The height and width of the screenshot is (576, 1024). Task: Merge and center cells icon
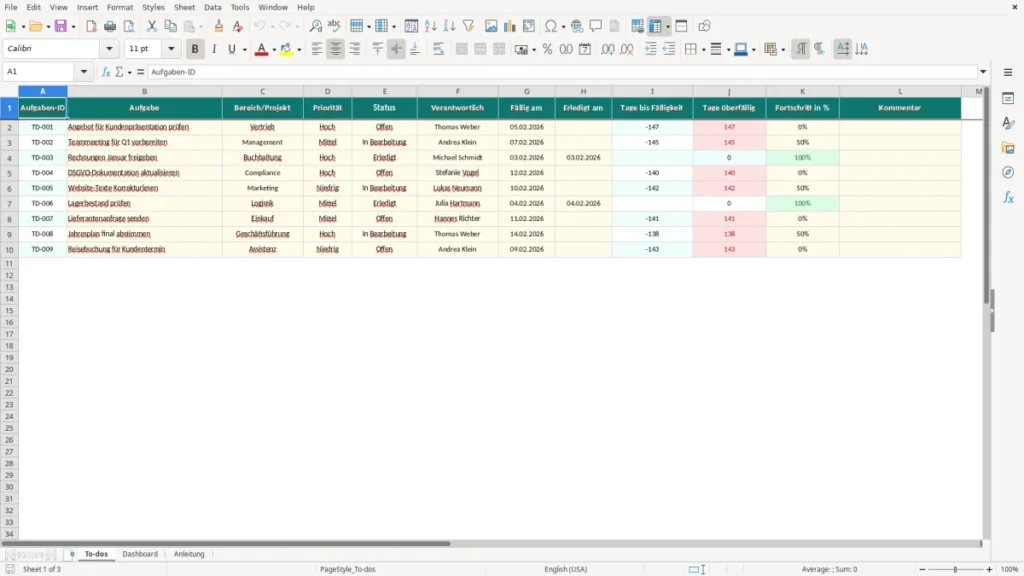(x=462, y=49)
